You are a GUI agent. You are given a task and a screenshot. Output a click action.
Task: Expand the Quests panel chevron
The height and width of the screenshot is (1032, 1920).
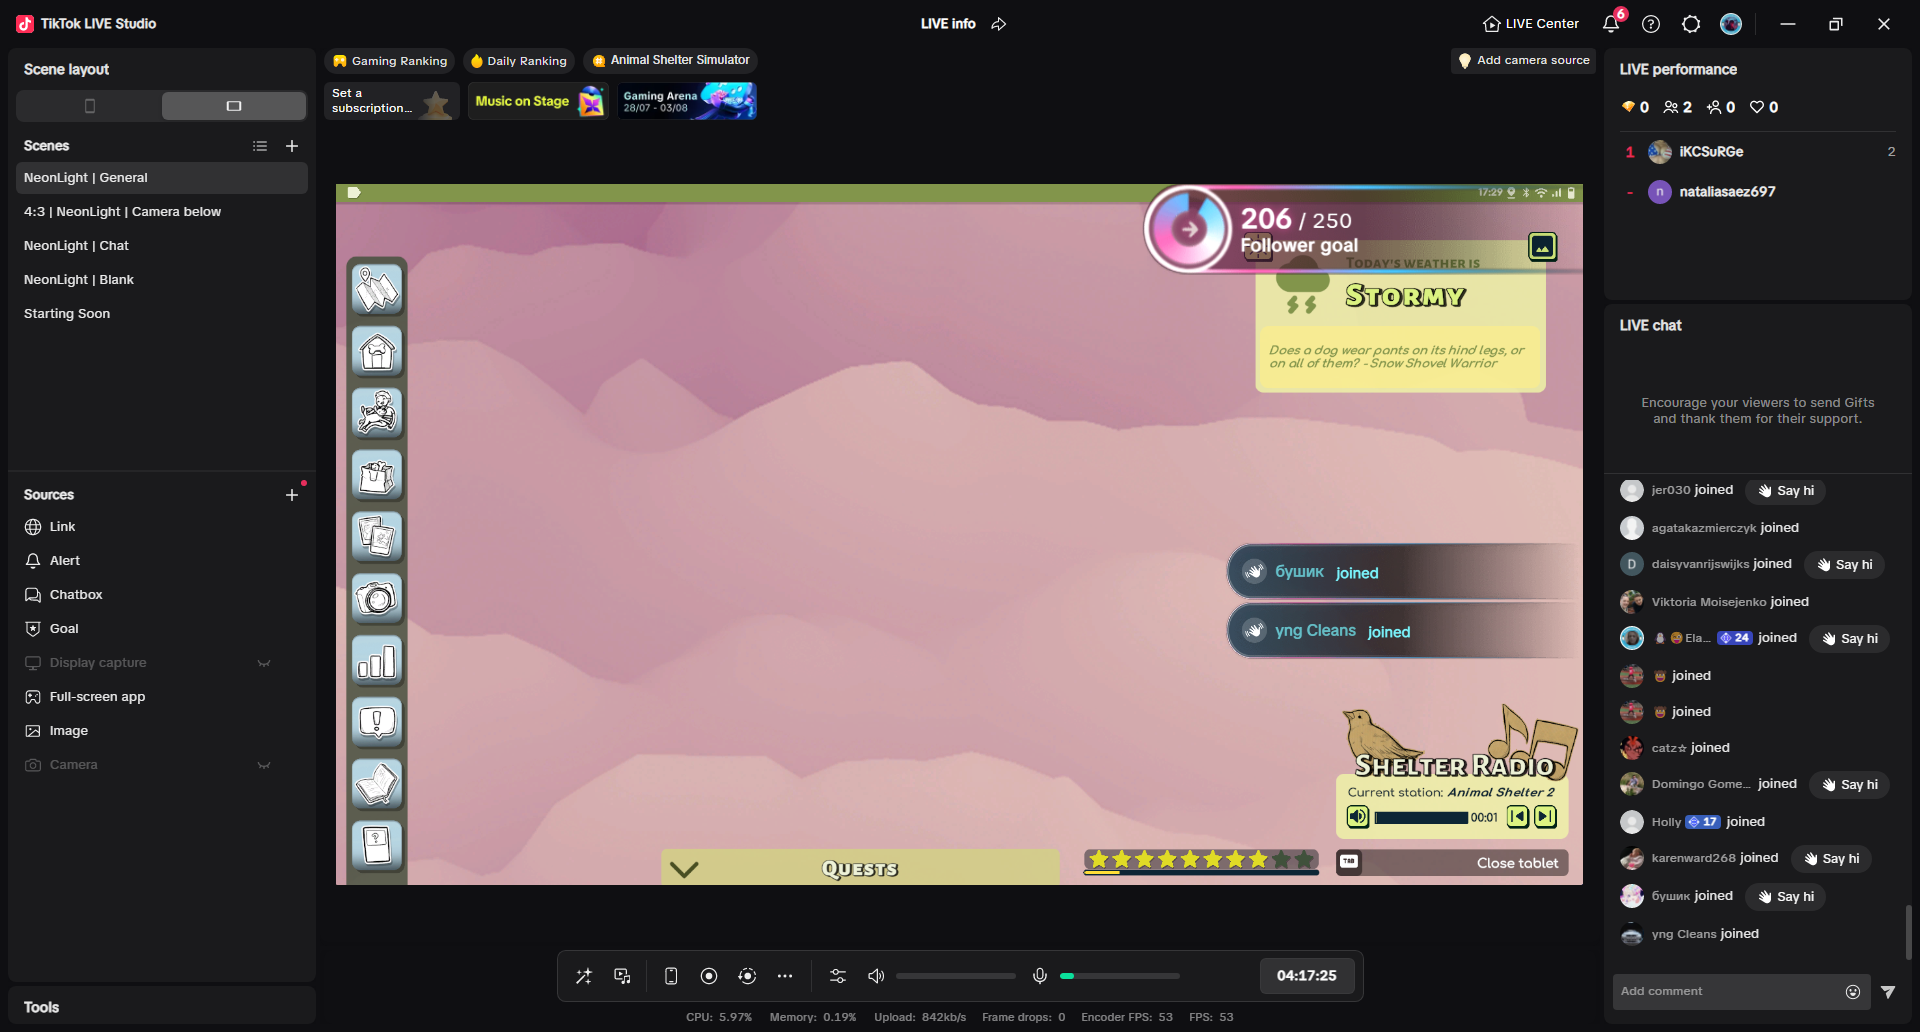tap(684, 869)
